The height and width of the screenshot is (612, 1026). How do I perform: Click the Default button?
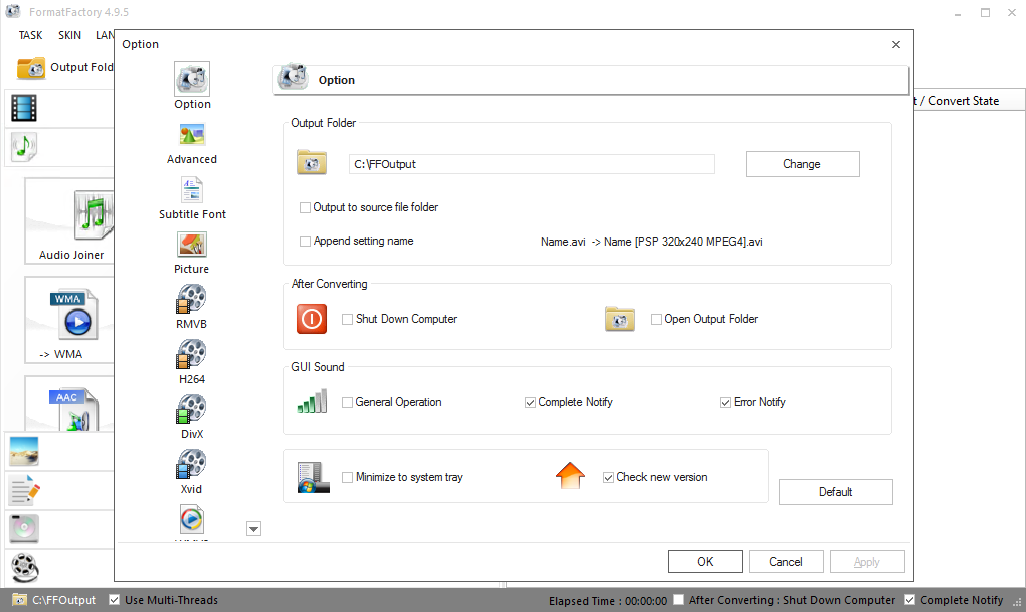pyautogui.click(x=836, y=492)
